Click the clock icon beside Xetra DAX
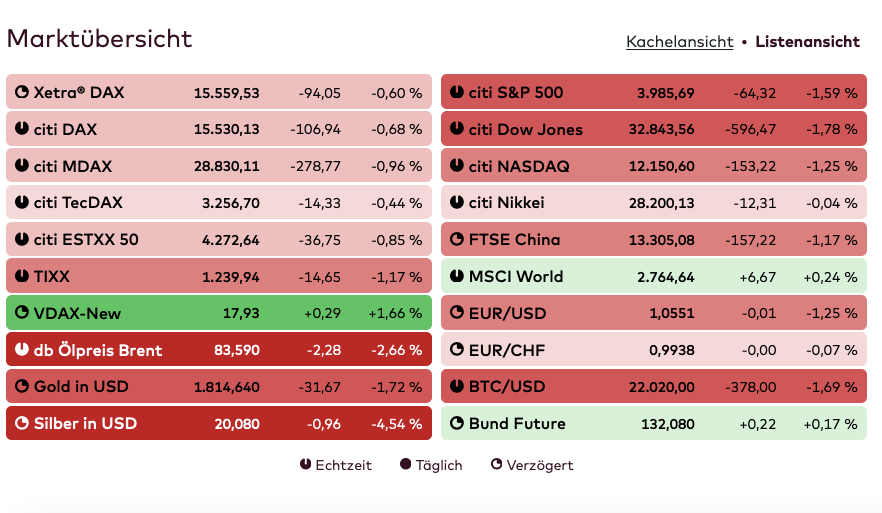Viewport: 882px width, 513px height. tap(22, 93)
